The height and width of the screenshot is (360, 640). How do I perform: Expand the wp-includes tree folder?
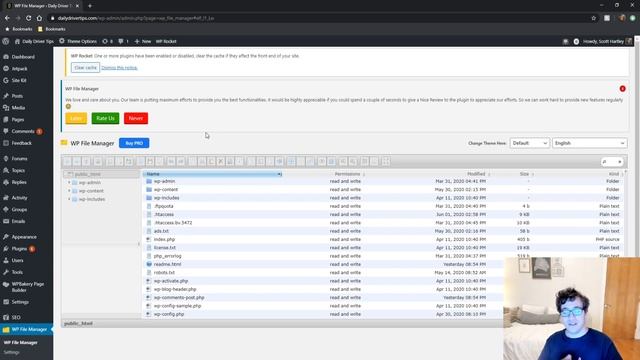click(69, 199)
